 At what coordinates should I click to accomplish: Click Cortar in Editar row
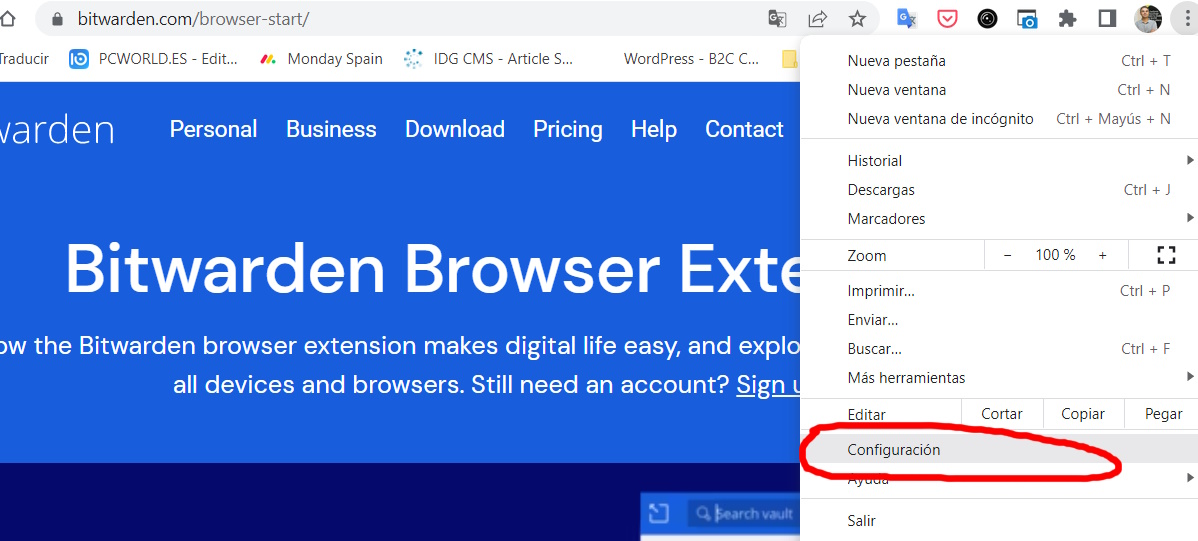click(1002, 414)
